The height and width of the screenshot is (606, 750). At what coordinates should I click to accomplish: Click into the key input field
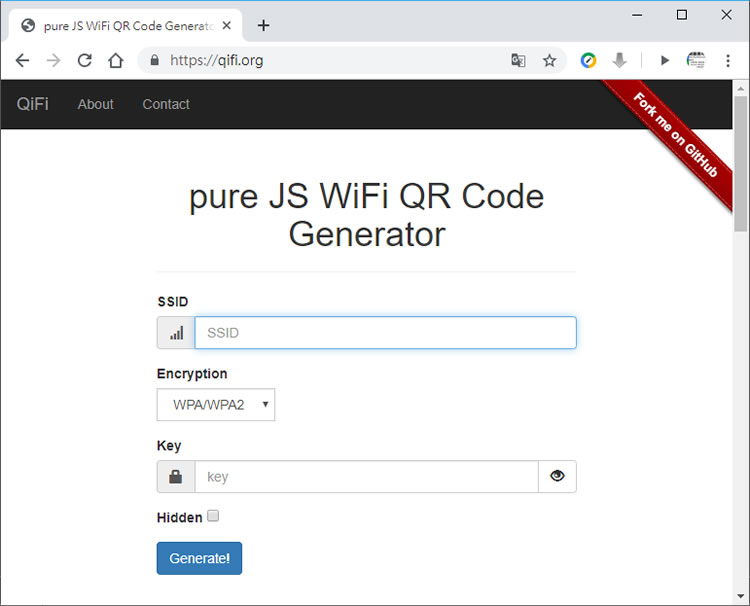pyautogui.click(x=366, y=477)
